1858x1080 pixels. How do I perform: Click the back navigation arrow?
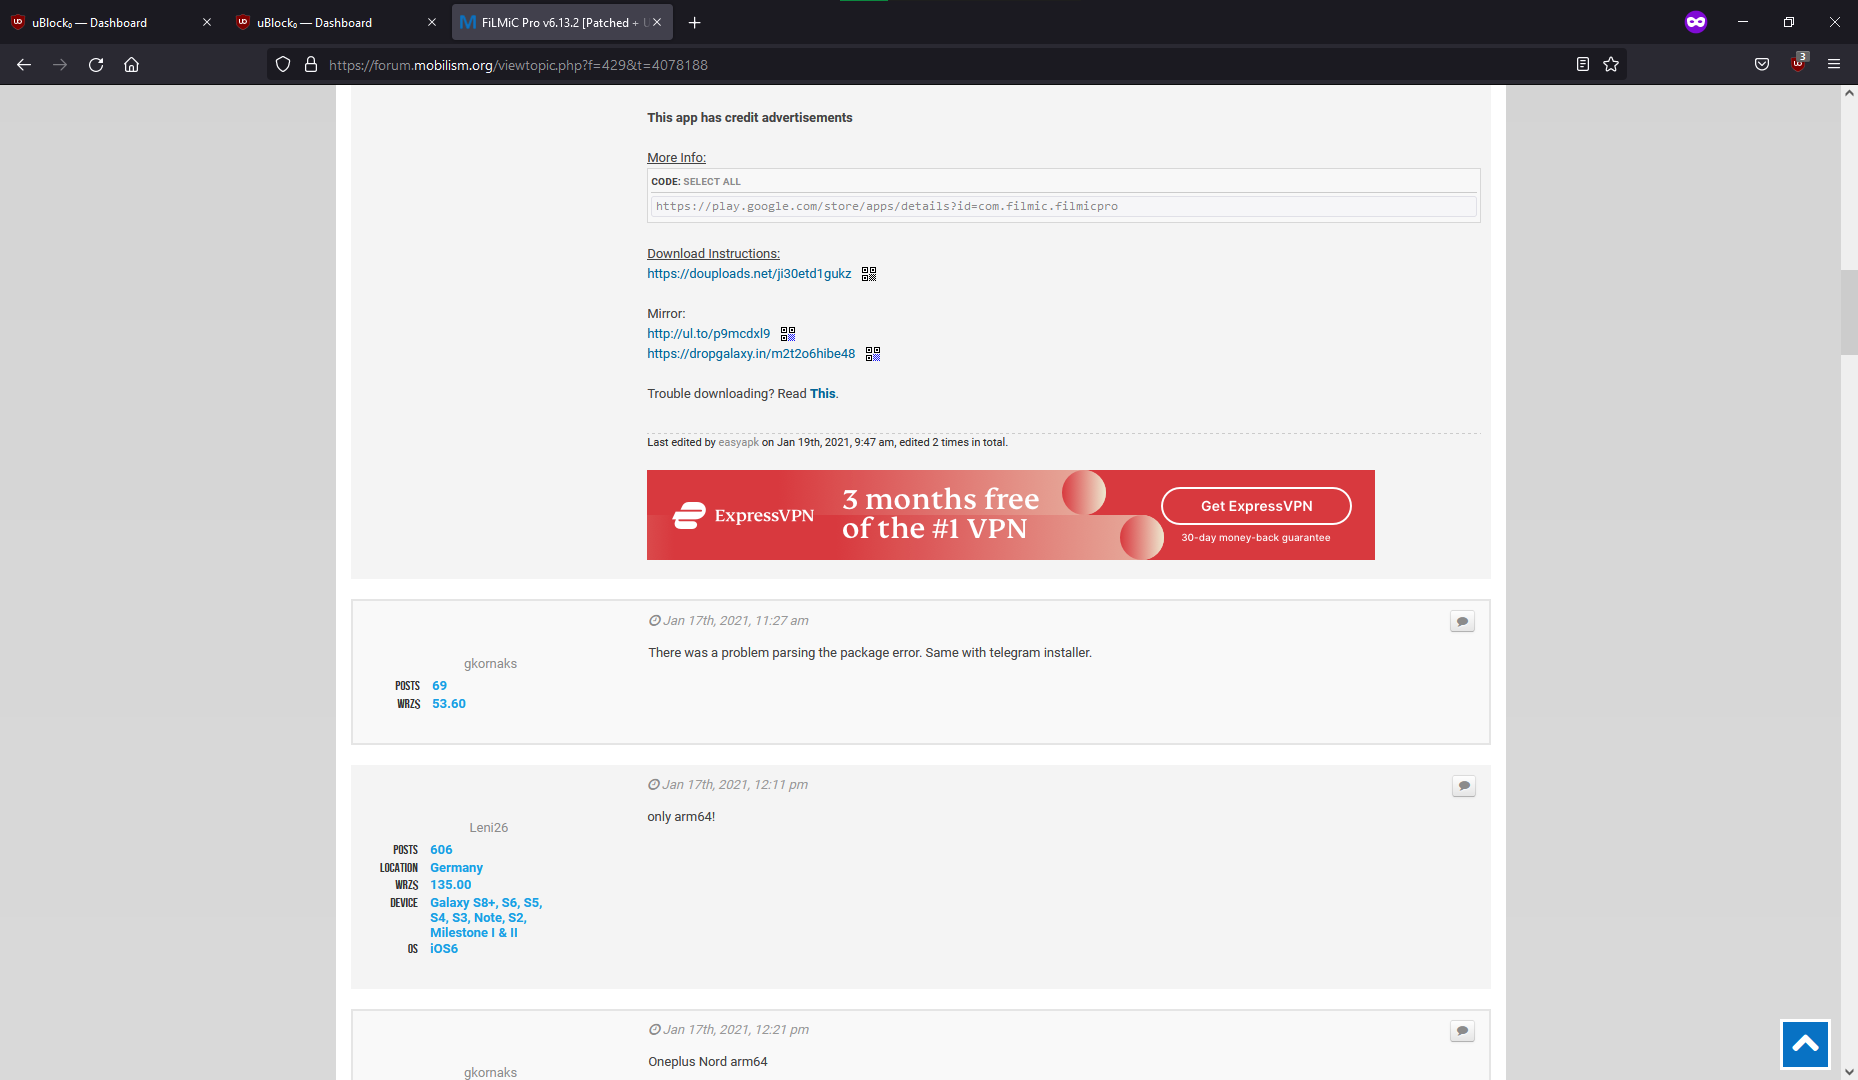23,64
